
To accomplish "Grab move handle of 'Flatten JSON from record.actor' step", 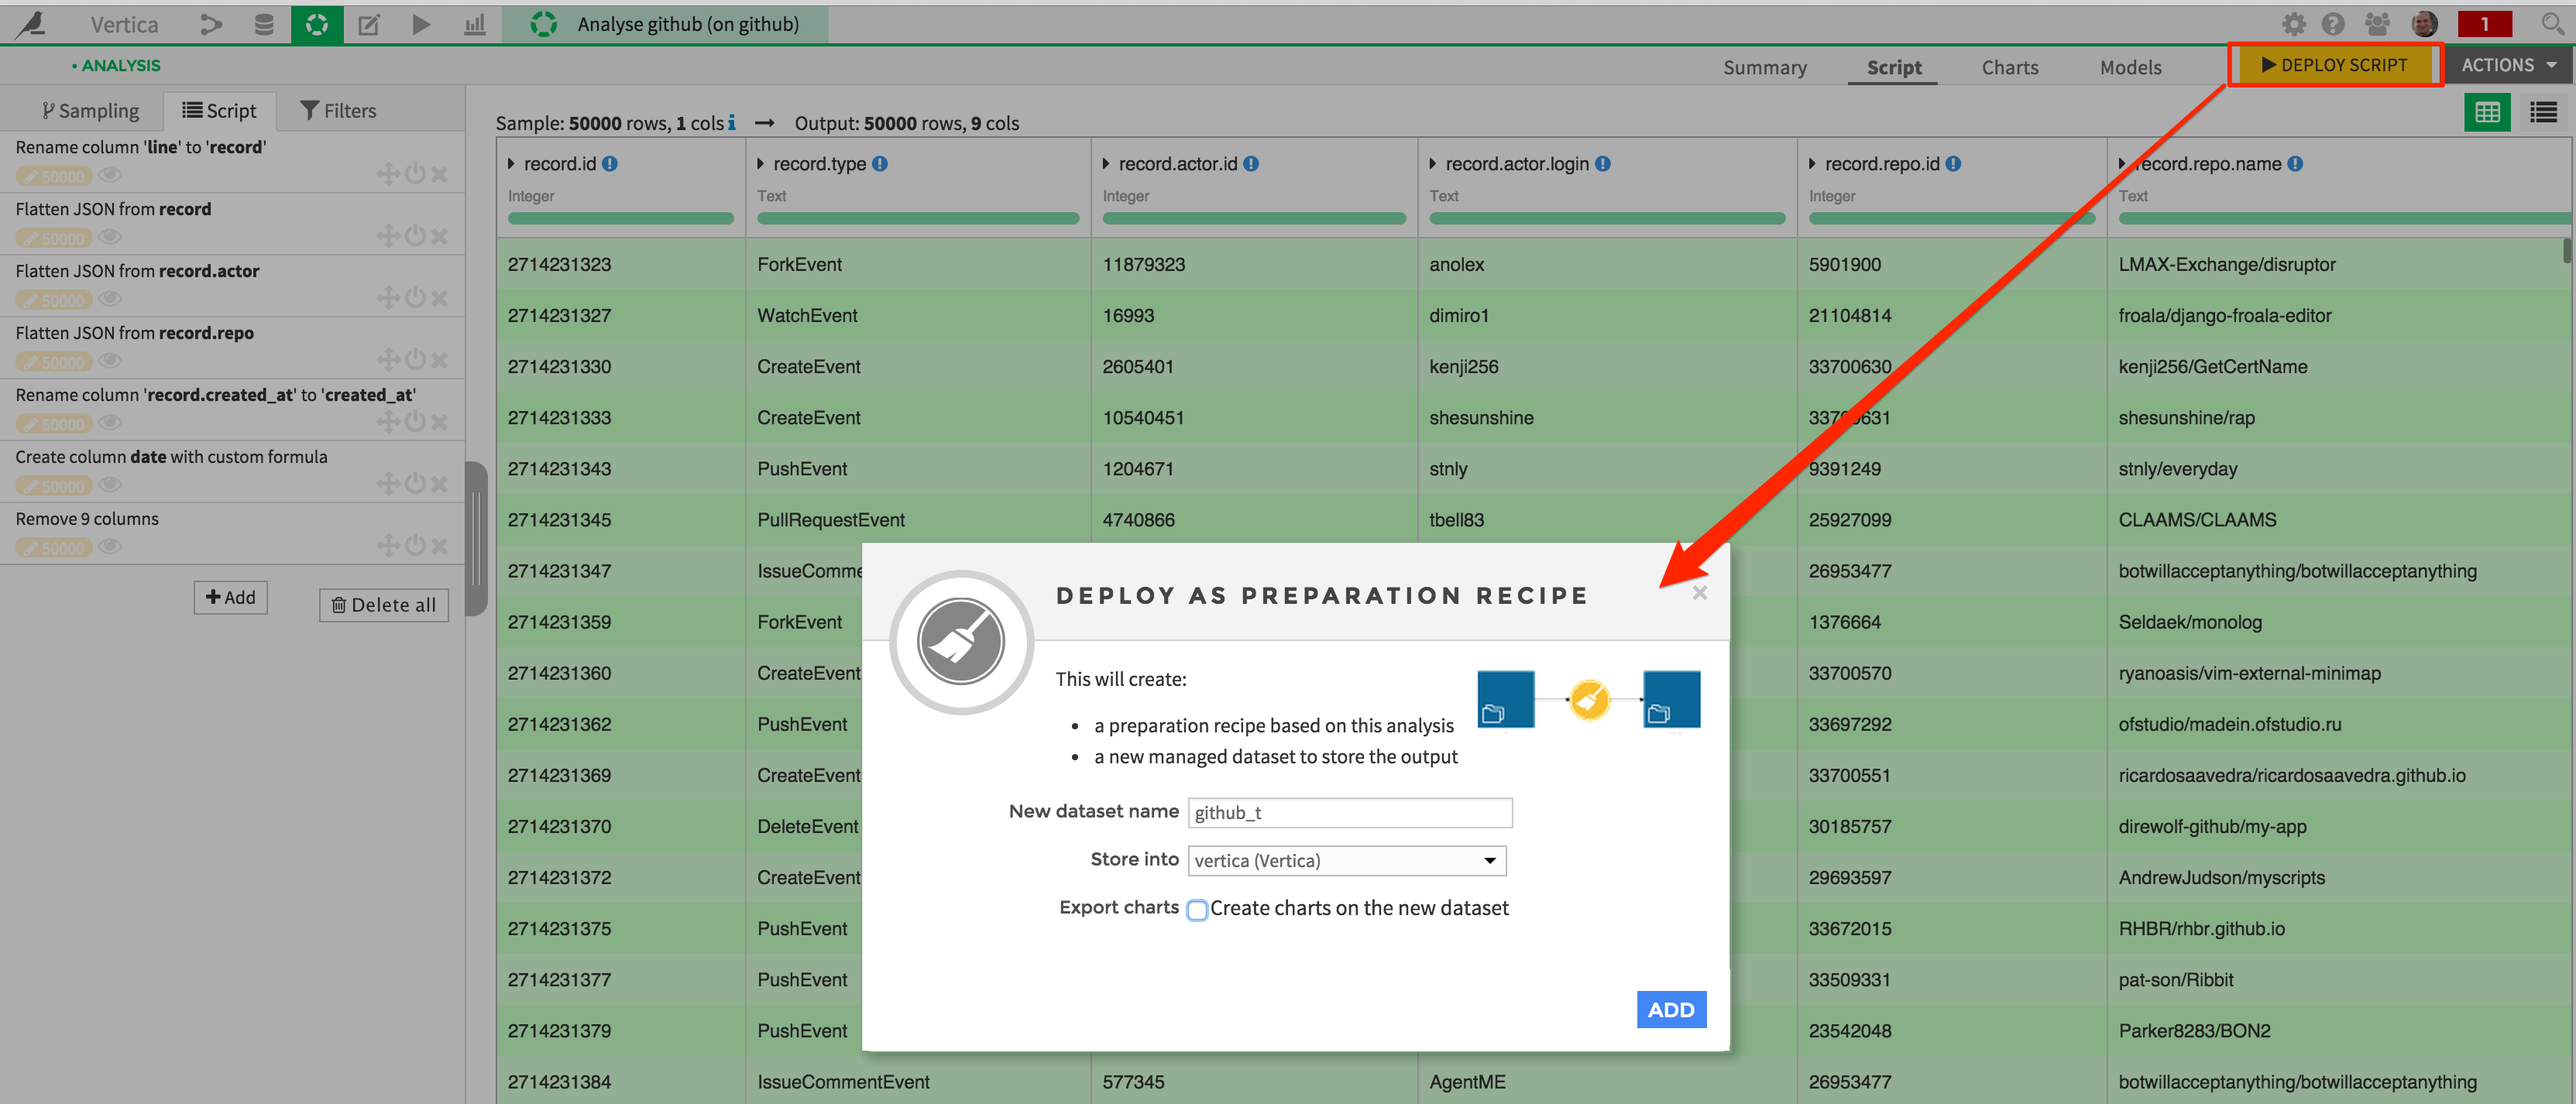I will coord(388,298).
